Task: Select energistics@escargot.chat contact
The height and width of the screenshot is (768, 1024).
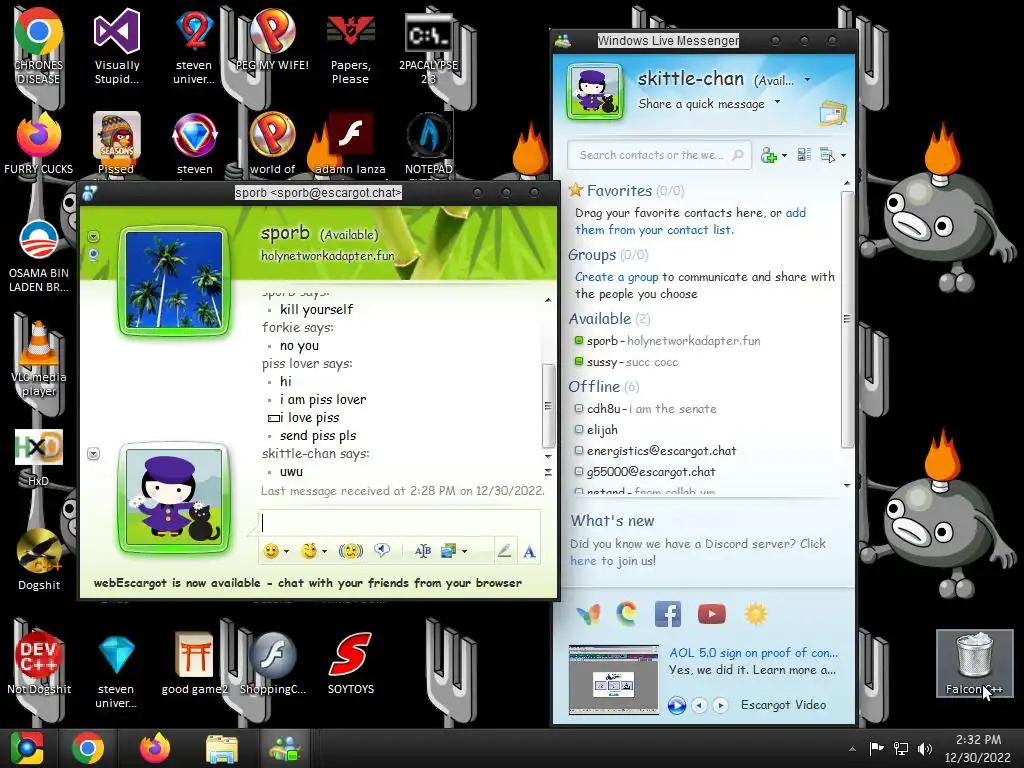Action: [x=655, y=451]
